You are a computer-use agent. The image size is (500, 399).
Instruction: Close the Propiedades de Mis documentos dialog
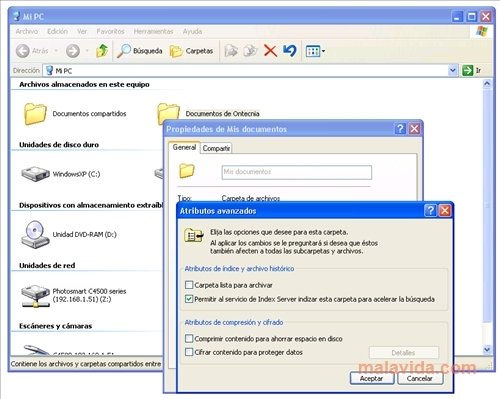(414, 129)
